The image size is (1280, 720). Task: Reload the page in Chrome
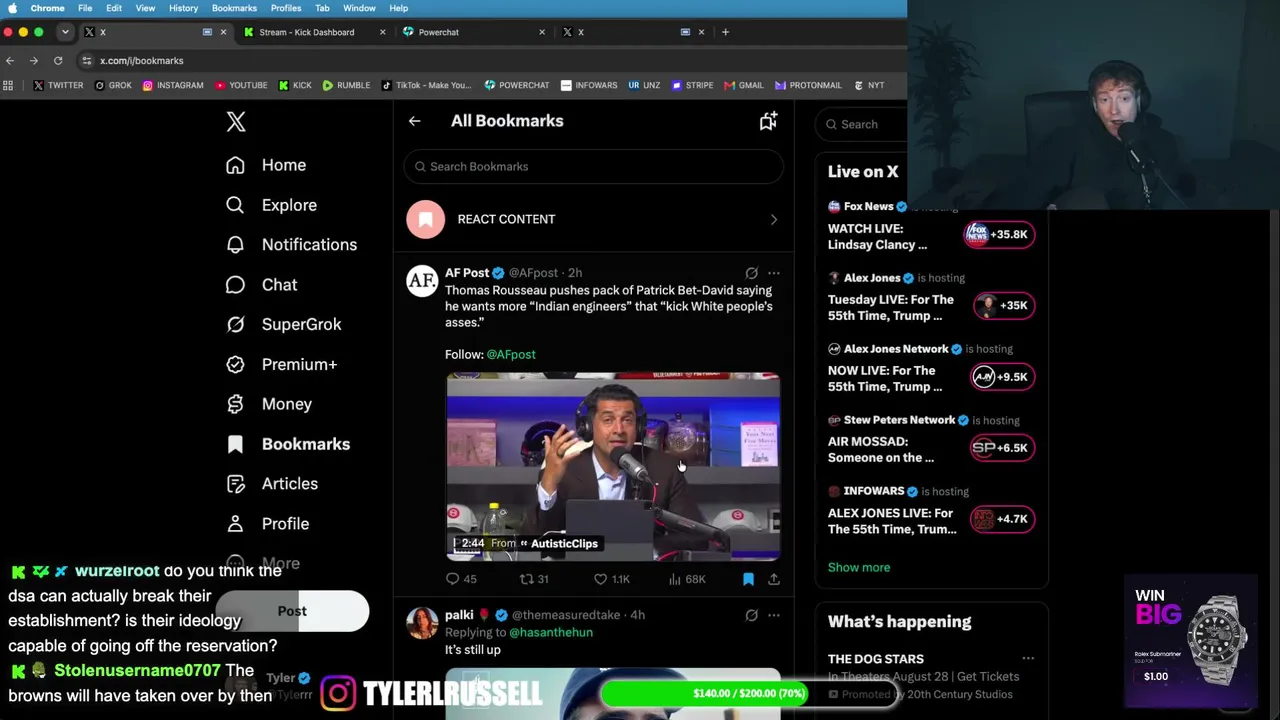(58, 61)
